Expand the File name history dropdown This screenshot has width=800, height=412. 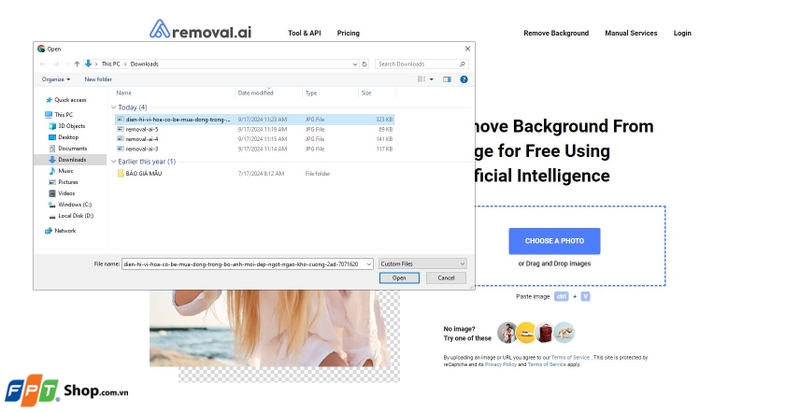369,264
